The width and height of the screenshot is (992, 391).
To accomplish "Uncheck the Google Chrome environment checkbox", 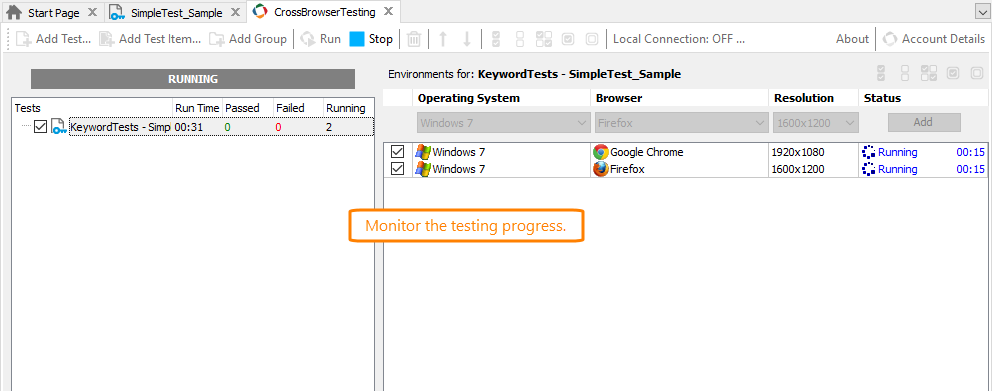I will tap(398, 152).
